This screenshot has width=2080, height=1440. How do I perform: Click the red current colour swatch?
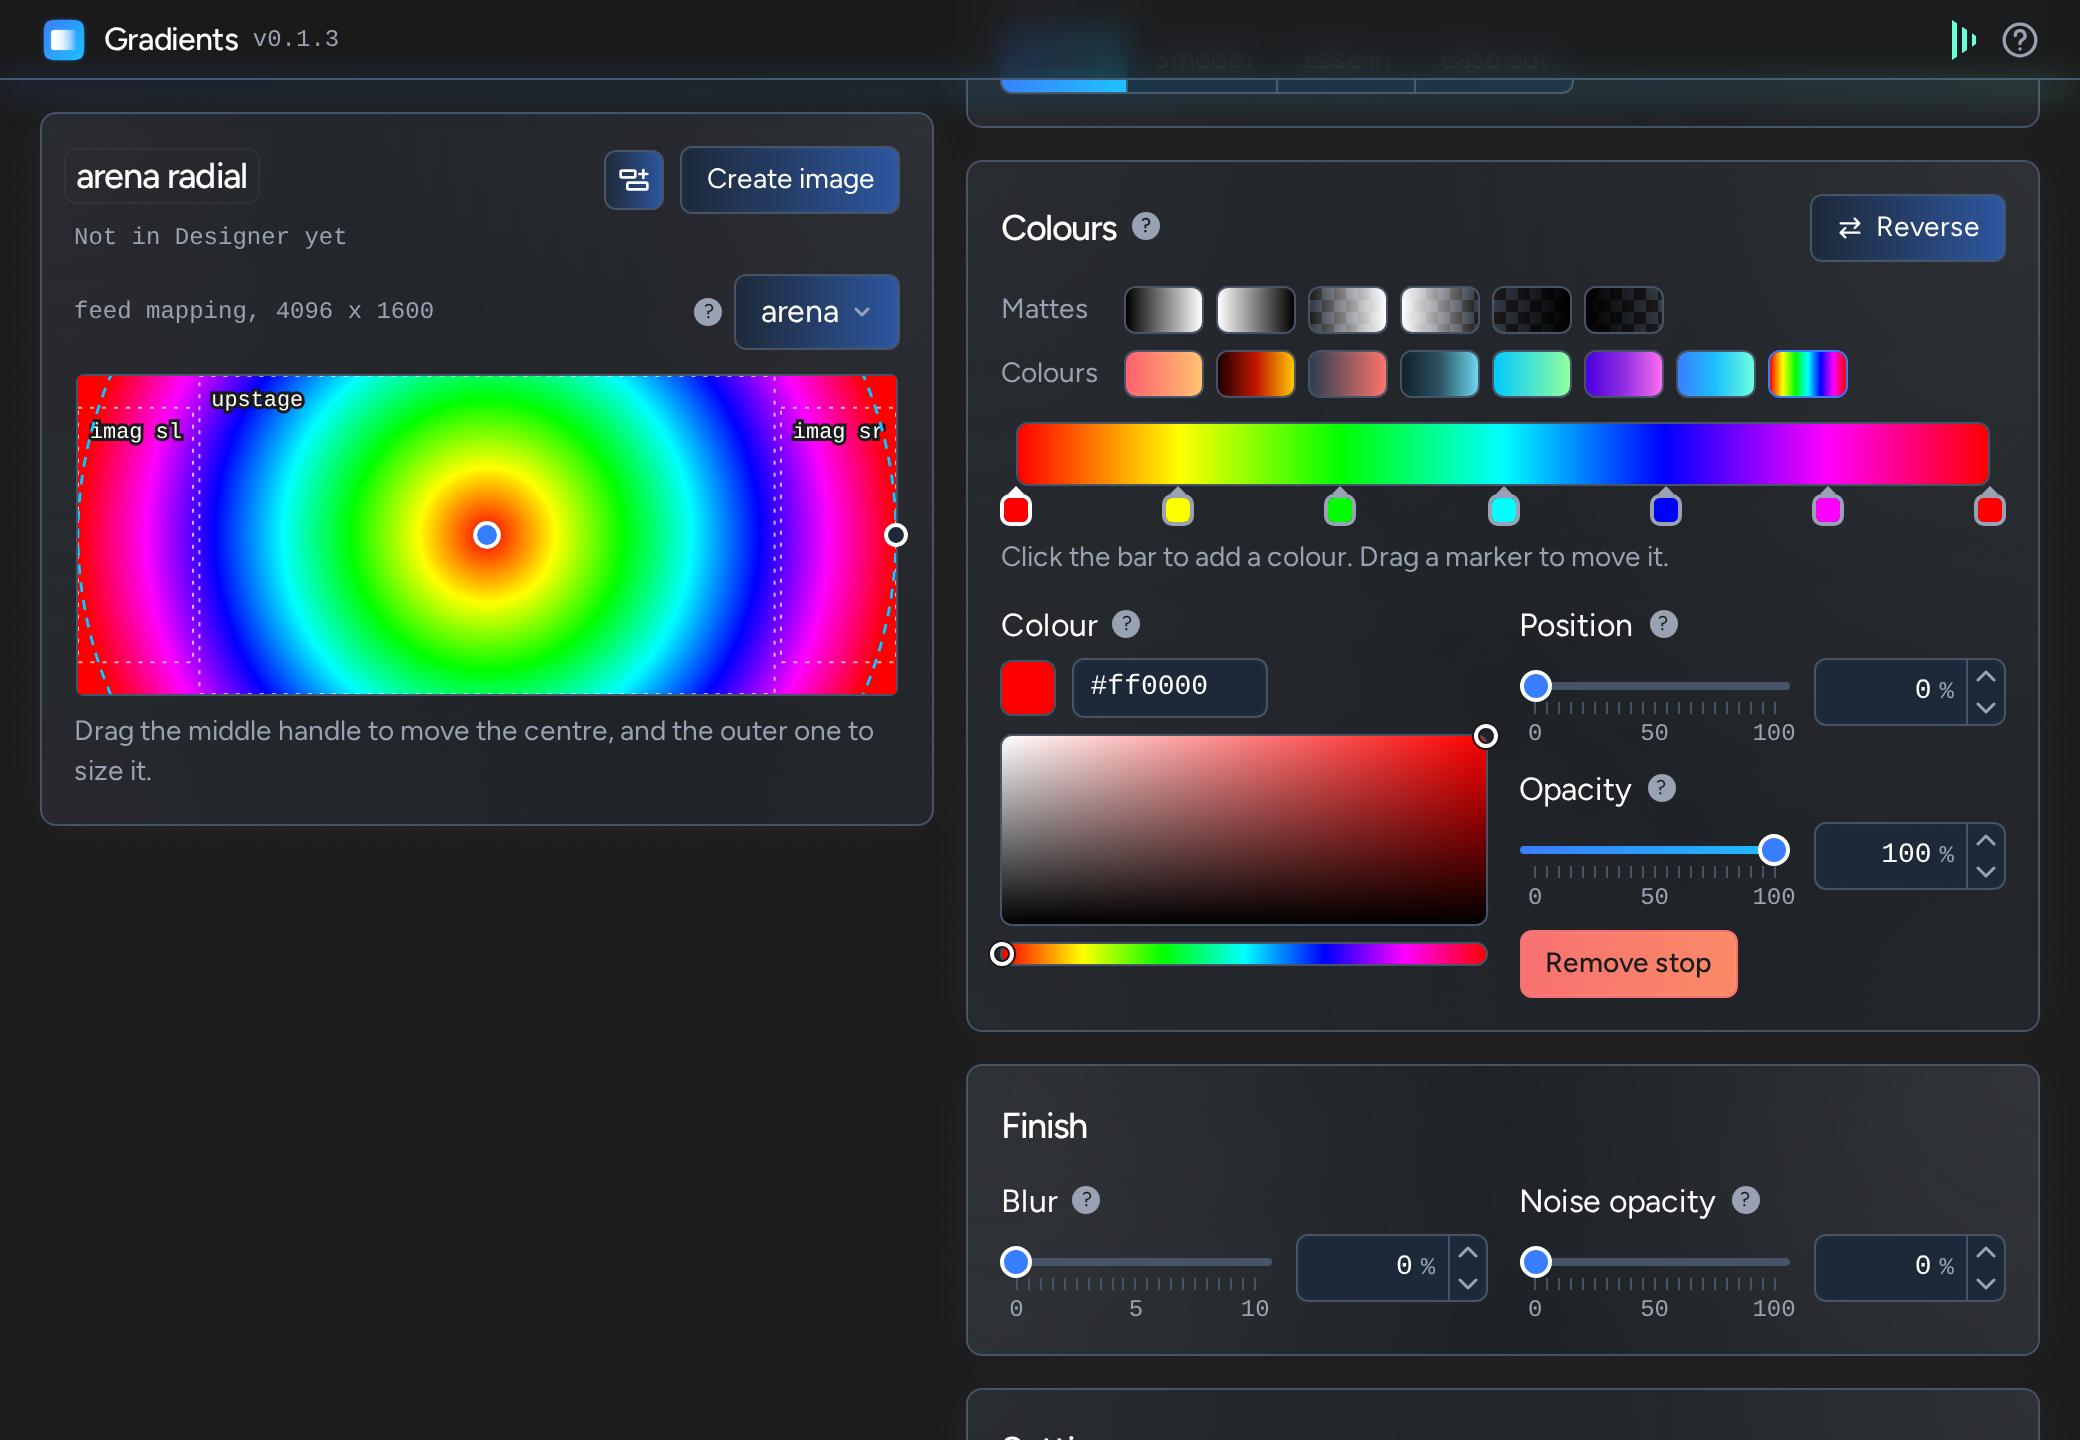point(1028,688)
